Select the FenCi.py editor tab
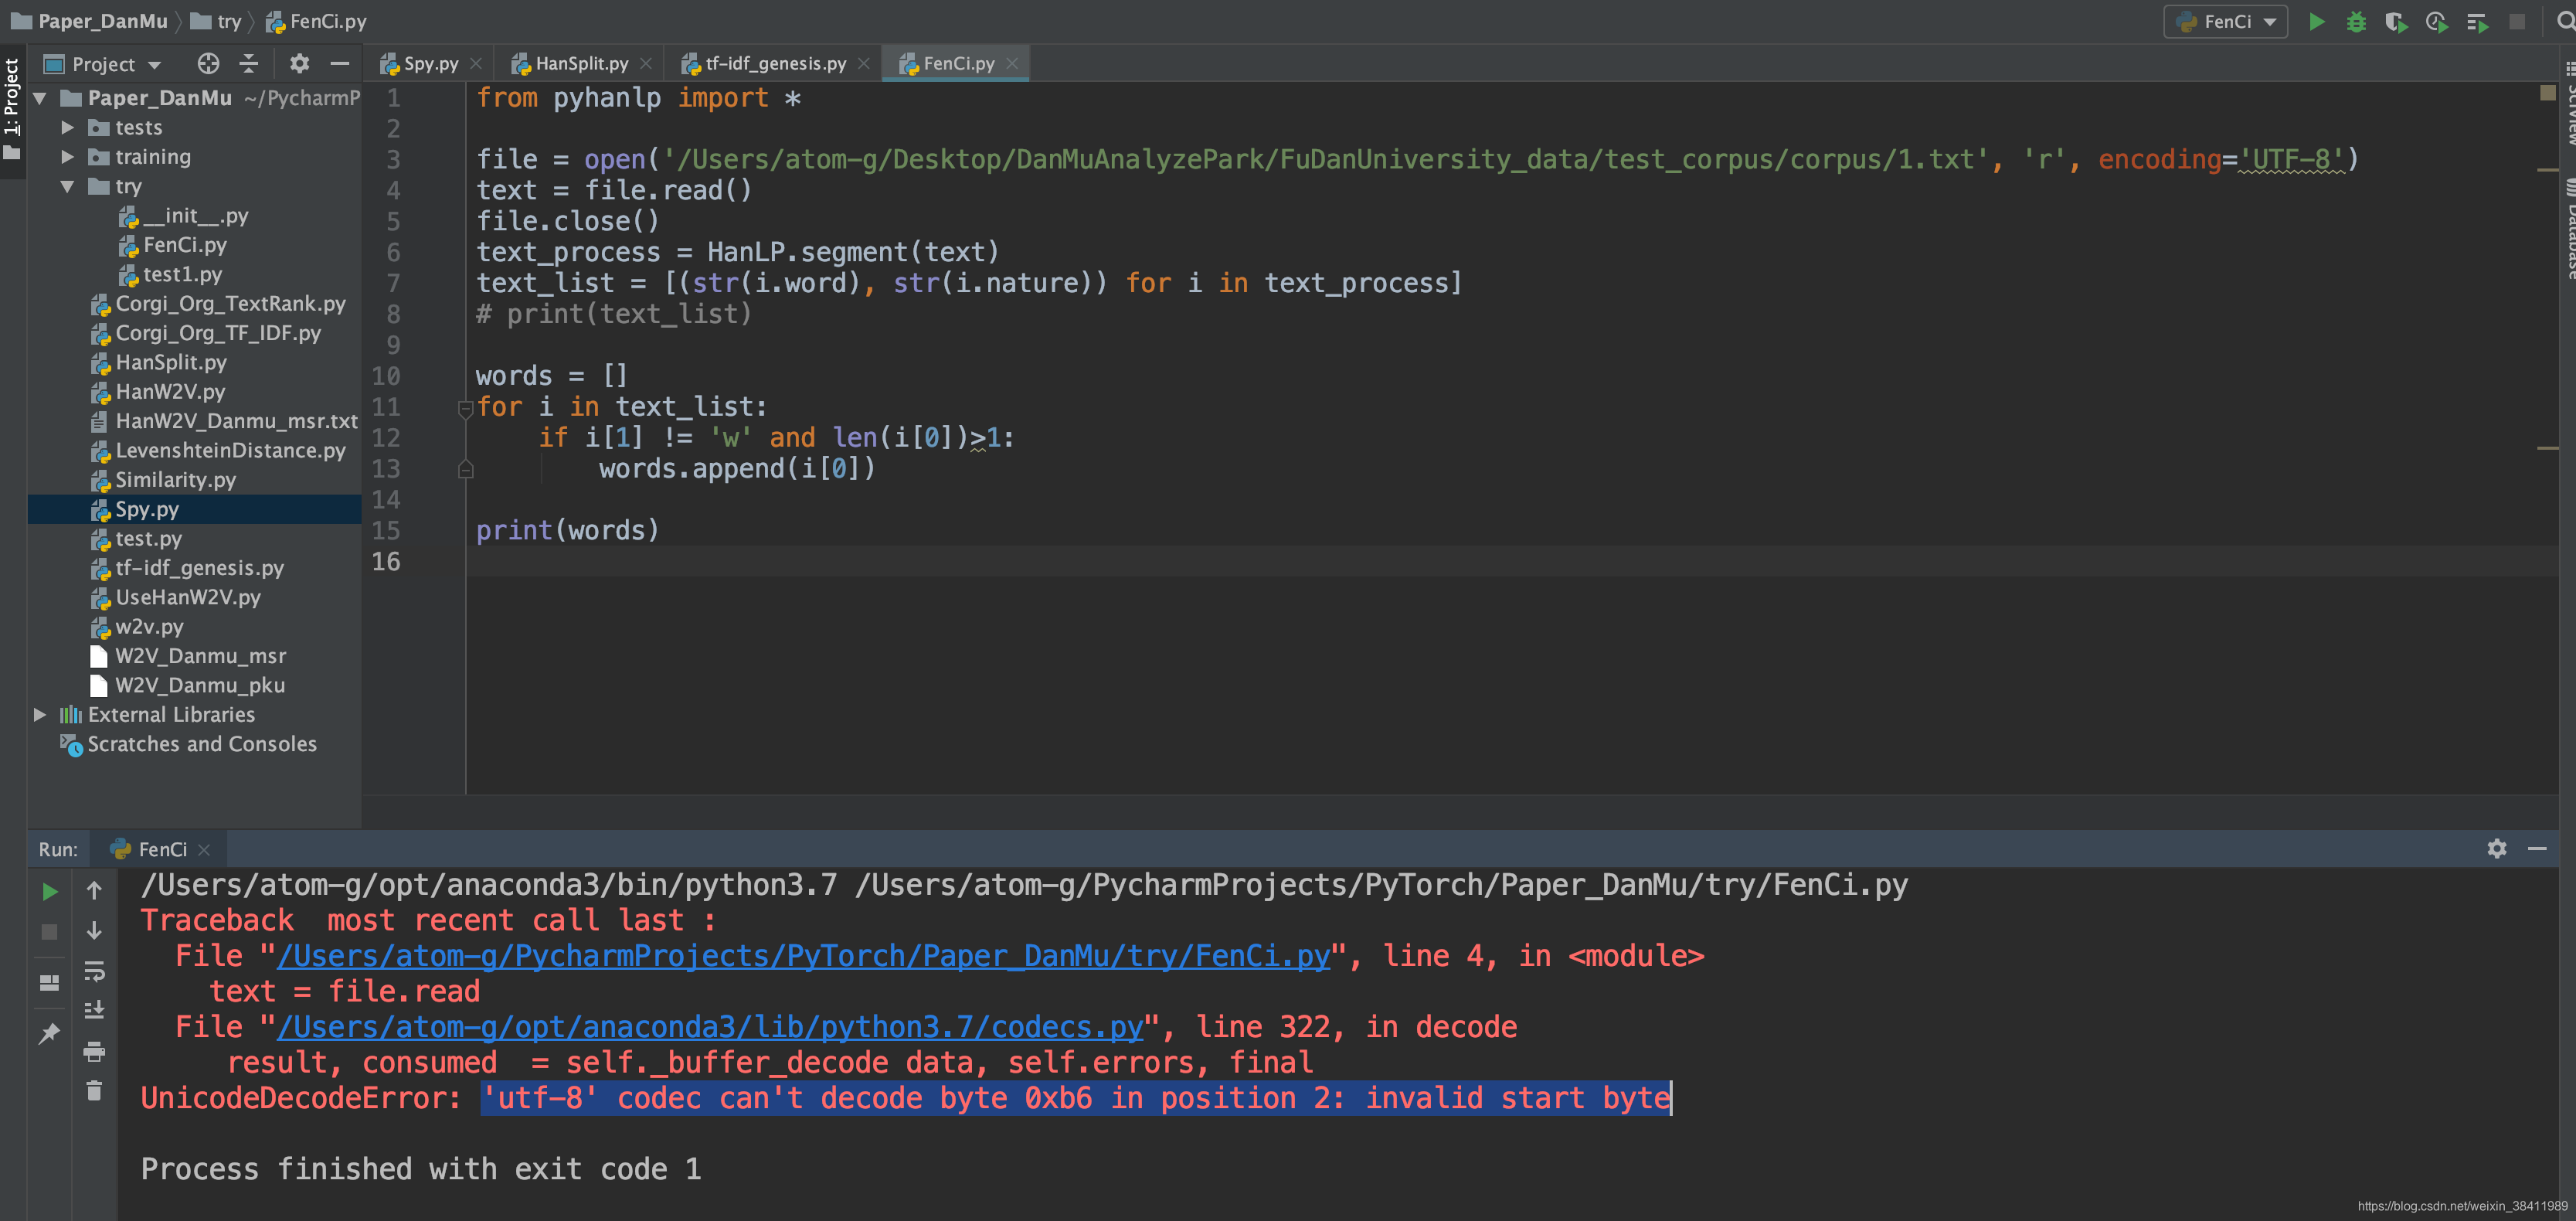Viewport: 2576px width, 1221px height. coord(953,63)
